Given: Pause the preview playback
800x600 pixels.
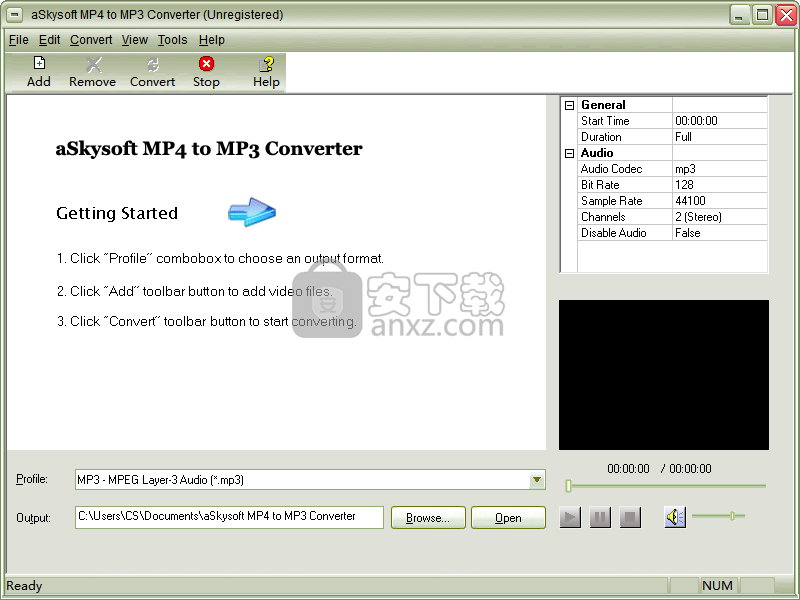Looking at the screenshot, I should point(600,517).
